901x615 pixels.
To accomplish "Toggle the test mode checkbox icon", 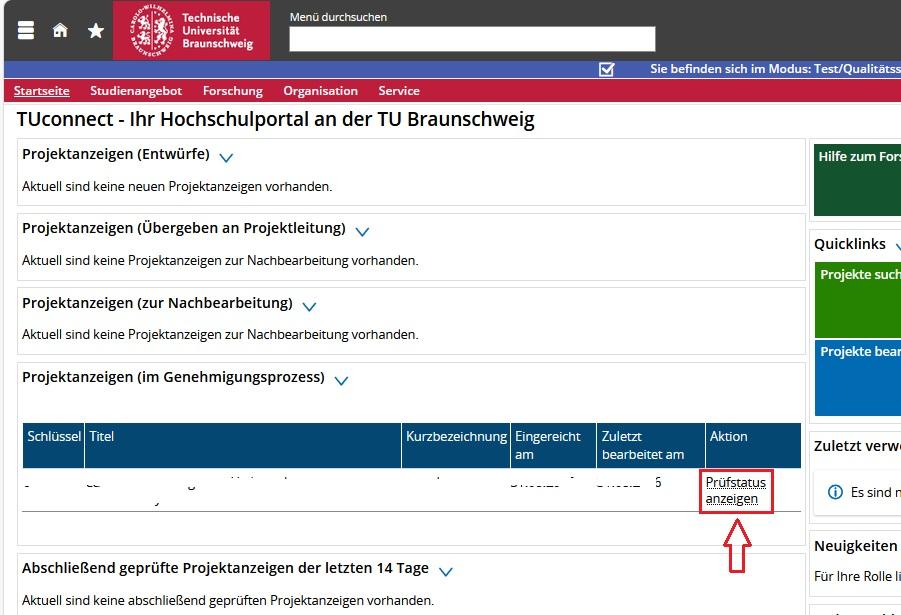I will [x=606, y=69].
